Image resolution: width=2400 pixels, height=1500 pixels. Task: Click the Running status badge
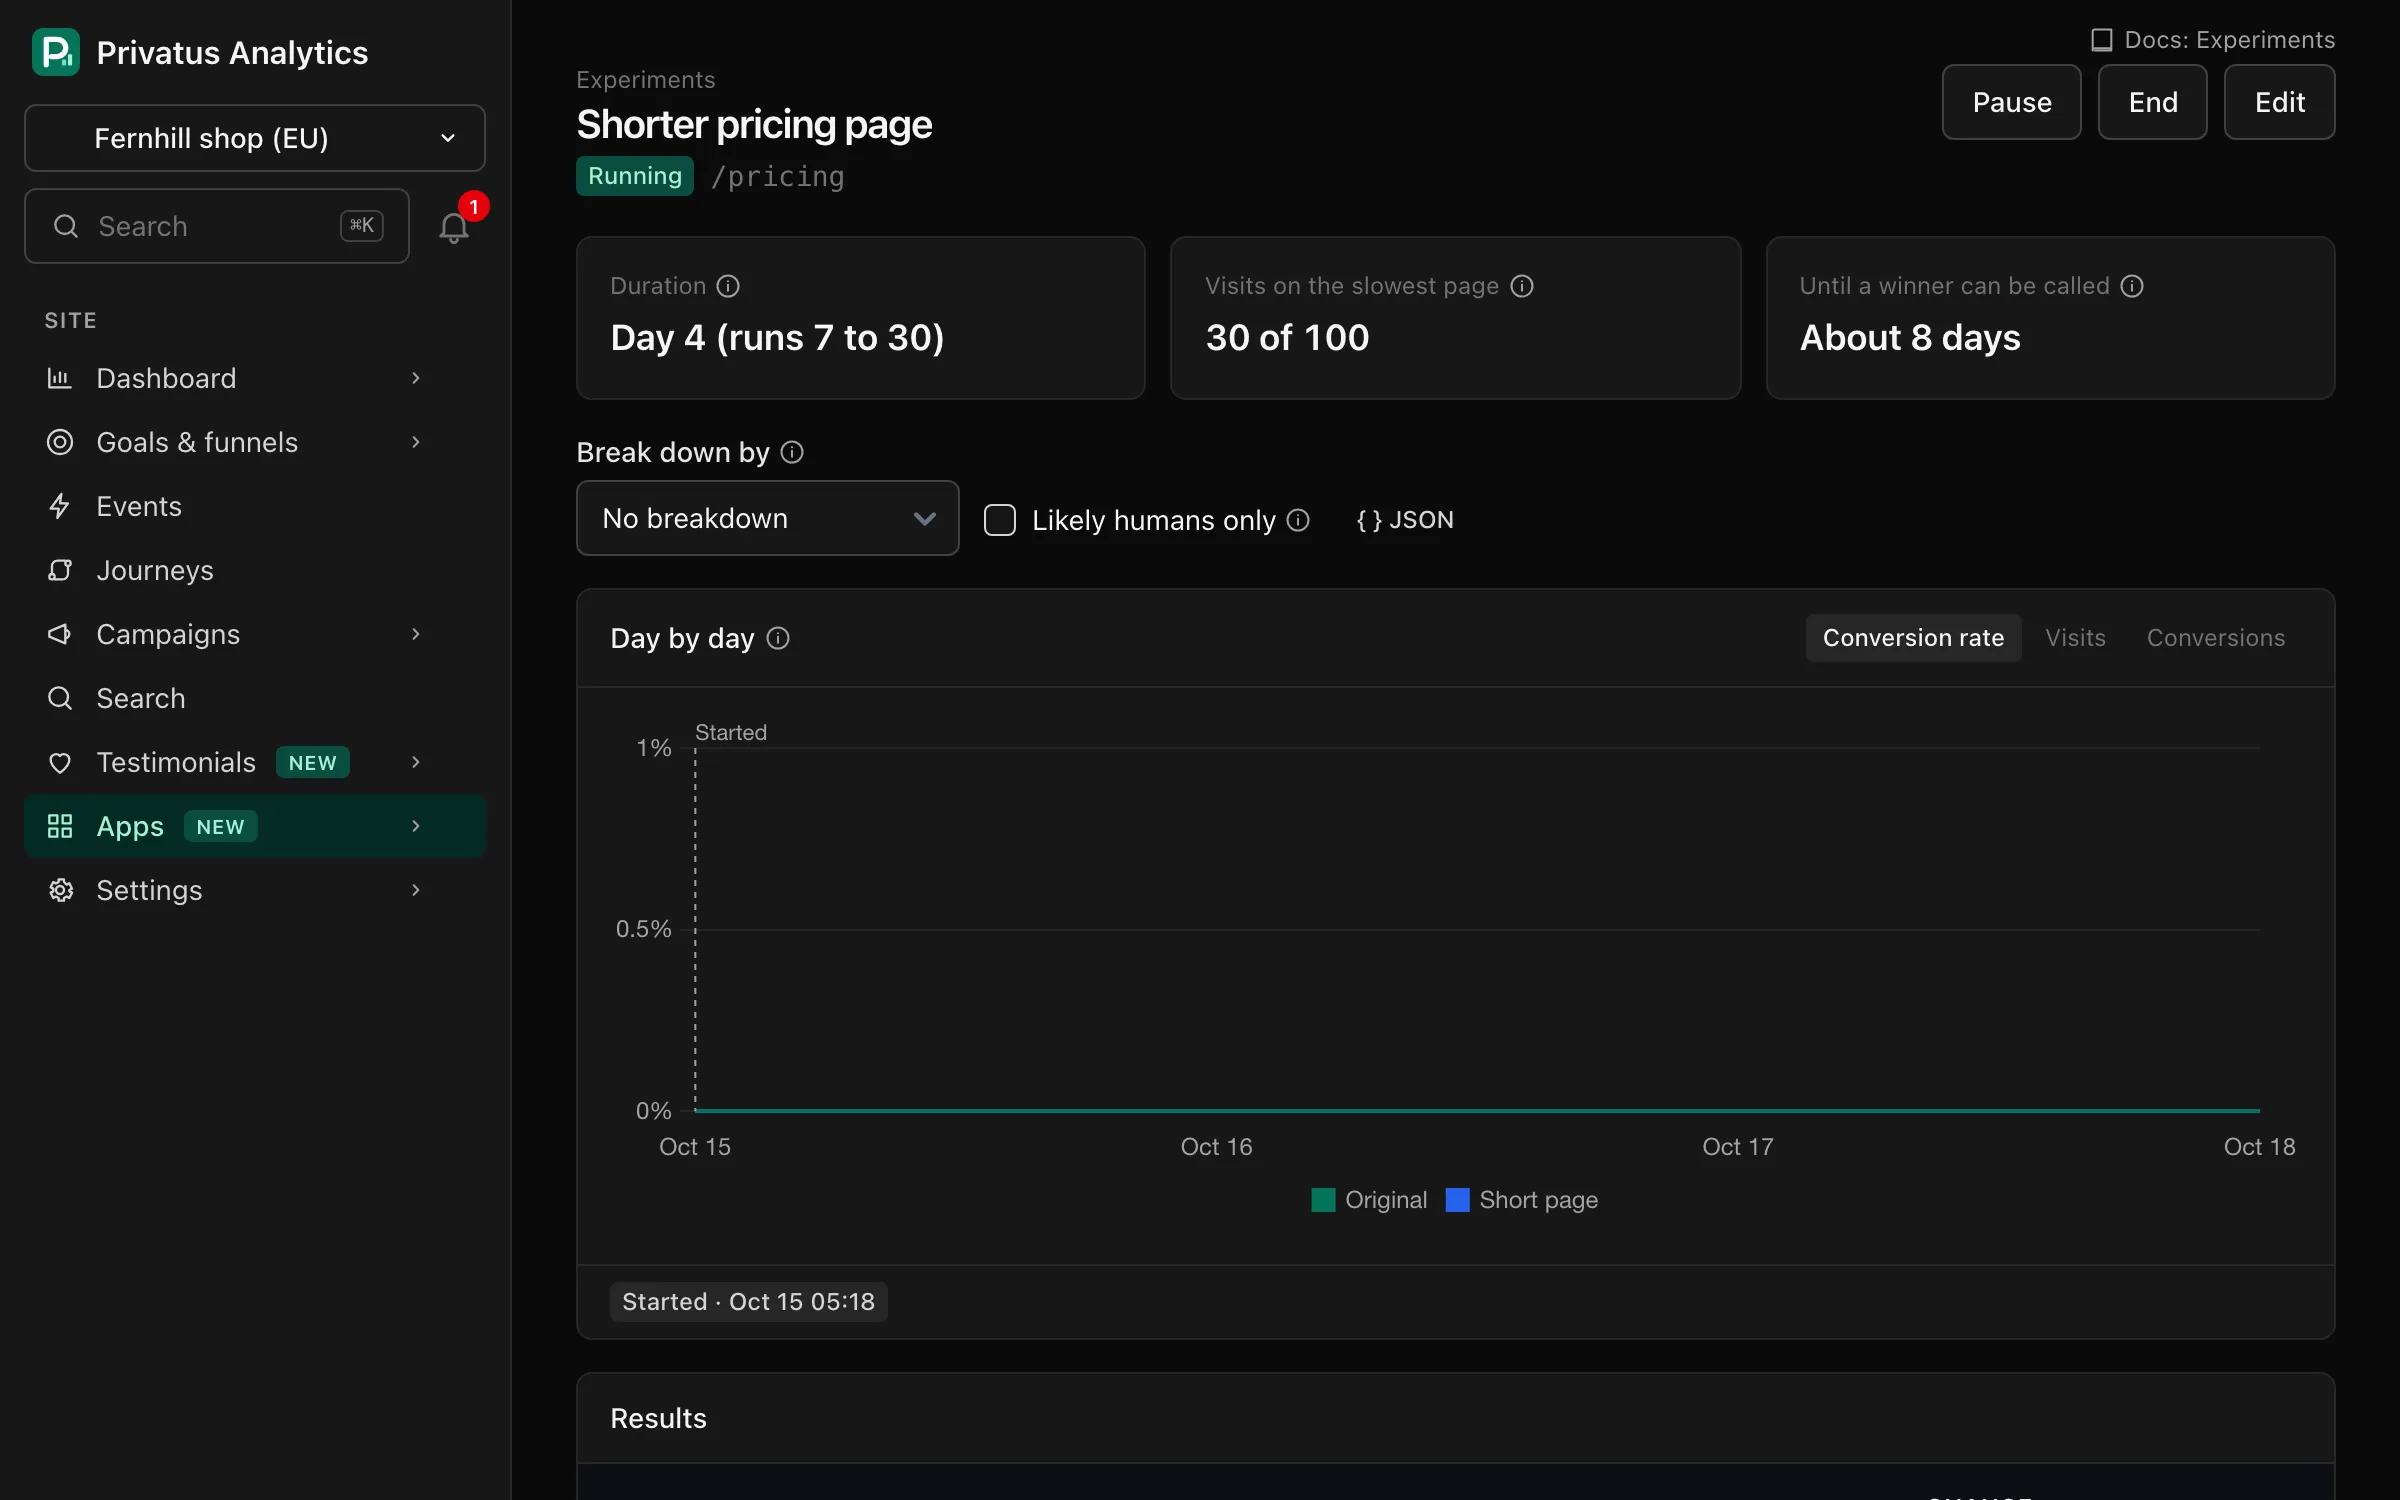(635, 176)
